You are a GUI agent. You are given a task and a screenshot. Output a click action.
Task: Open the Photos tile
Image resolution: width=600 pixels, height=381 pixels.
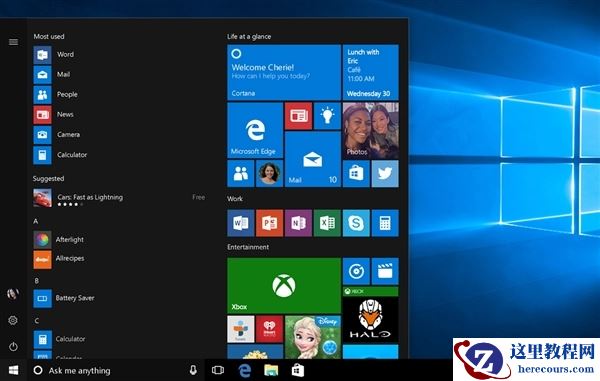click(x=370, y=130)
